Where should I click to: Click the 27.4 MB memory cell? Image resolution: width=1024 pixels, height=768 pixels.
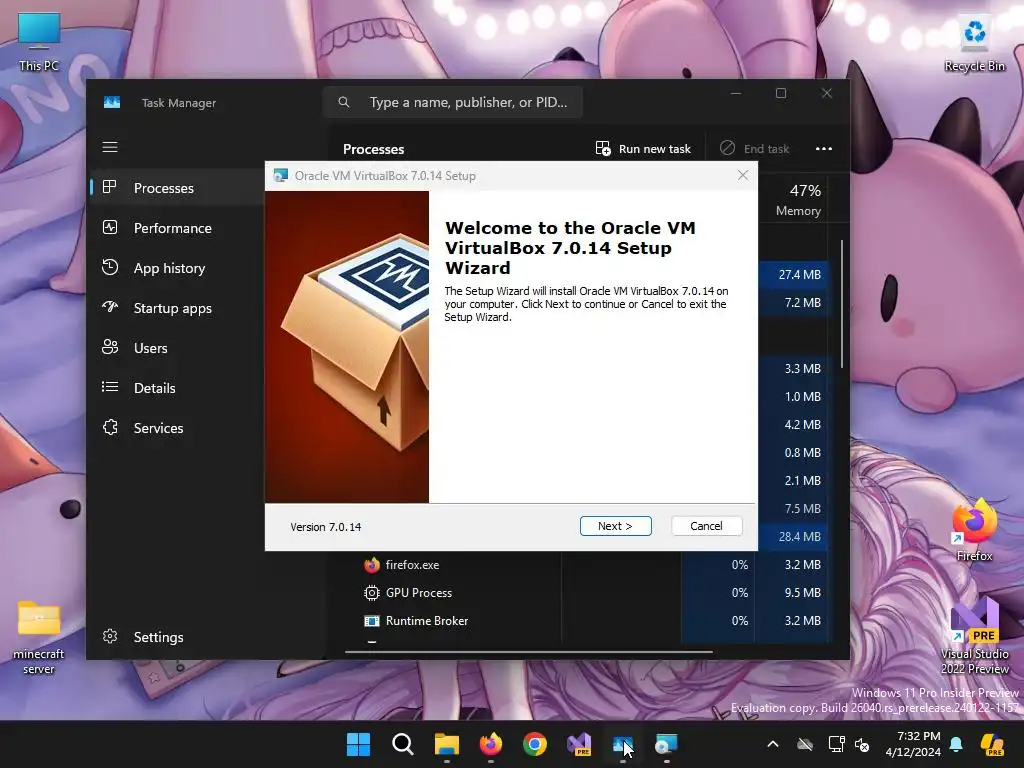[x=793, y=275]
